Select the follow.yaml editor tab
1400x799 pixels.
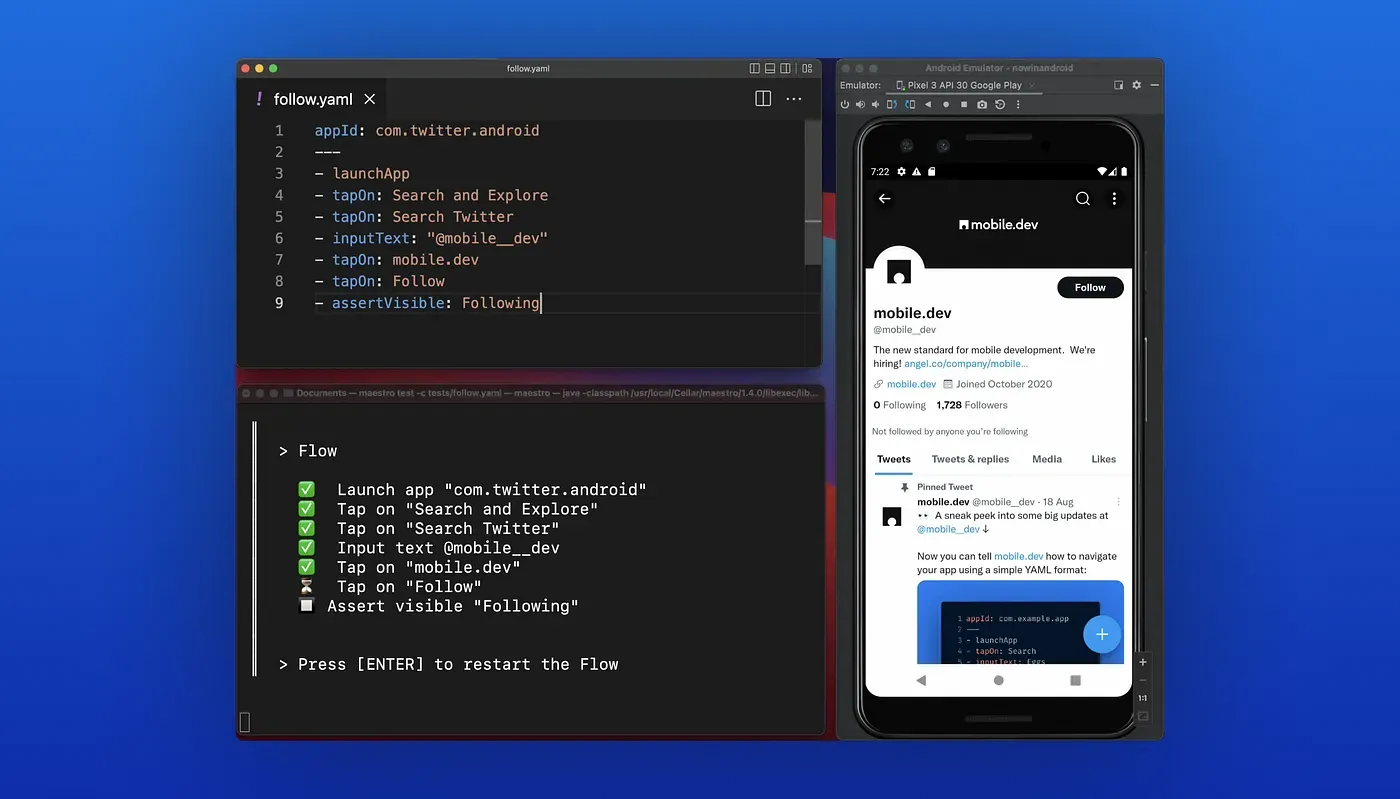(313, 99)
